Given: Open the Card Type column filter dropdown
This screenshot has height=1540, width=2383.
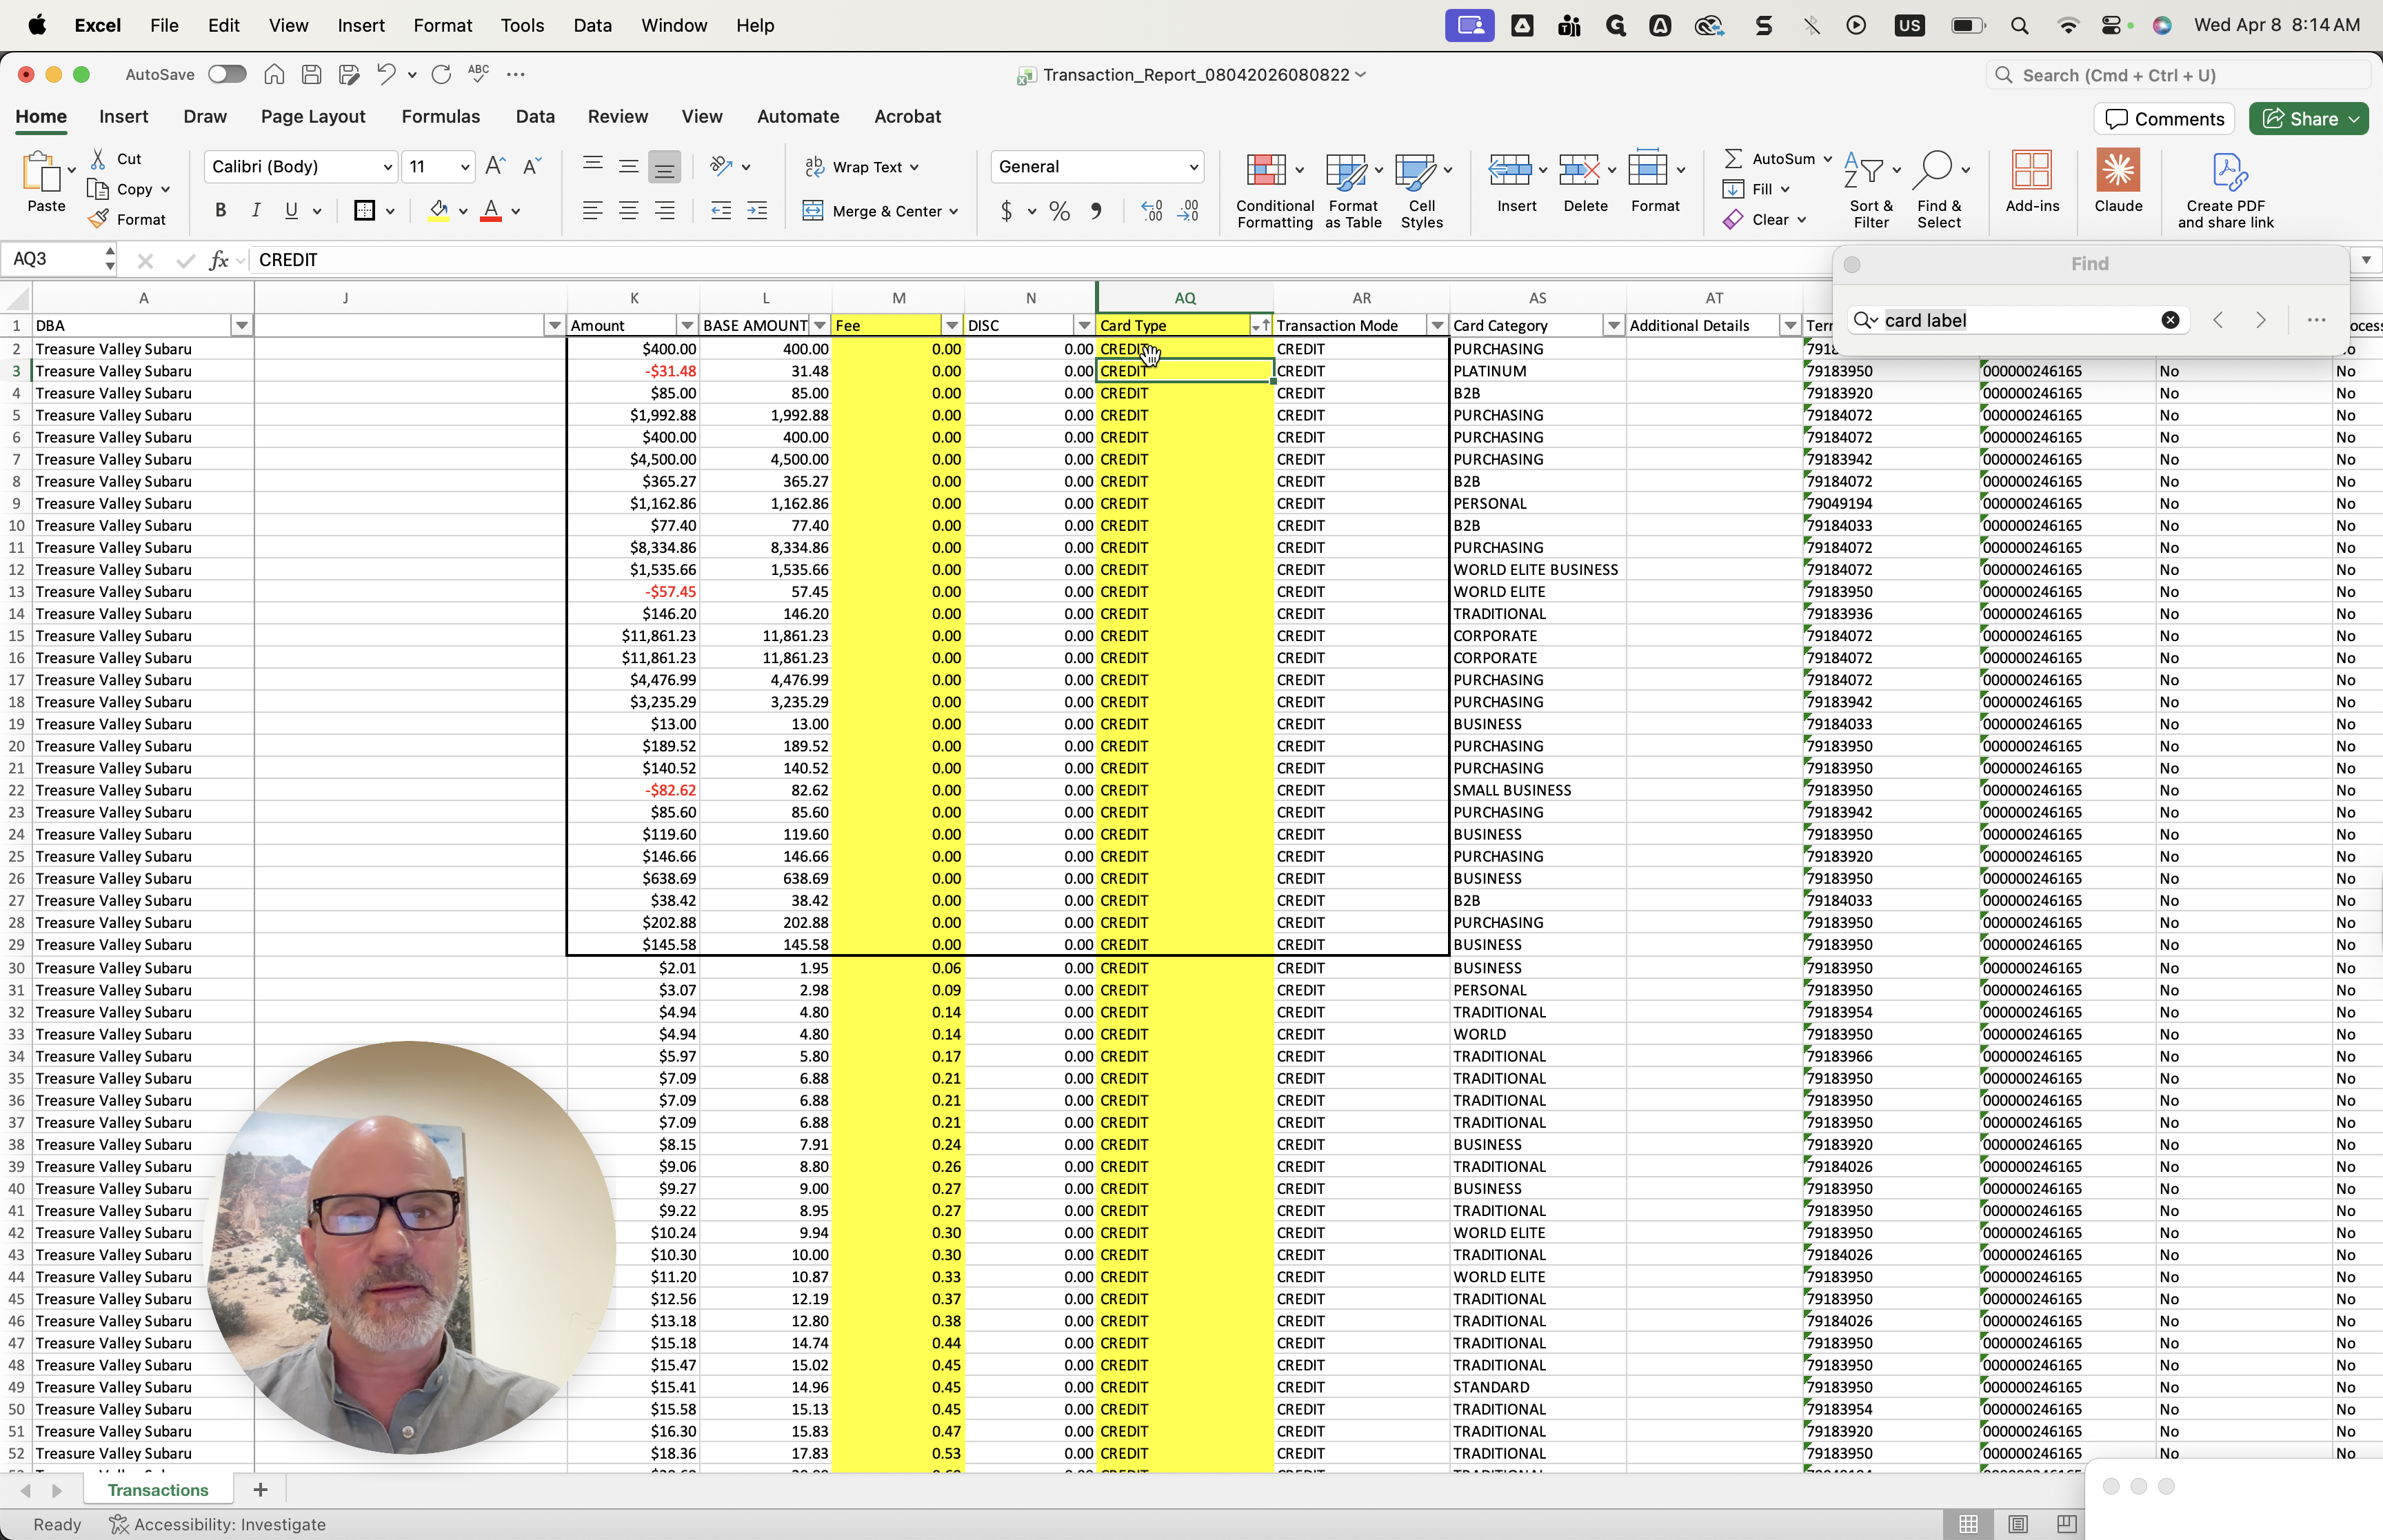Looking at the screenshot, I should [1260, 326].
